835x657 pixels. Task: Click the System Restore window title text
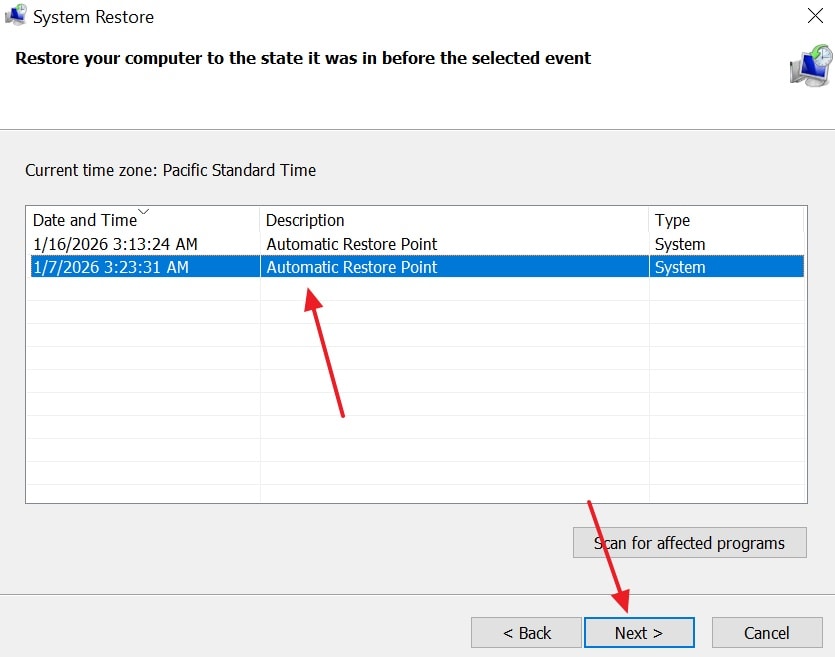point(94,17)
